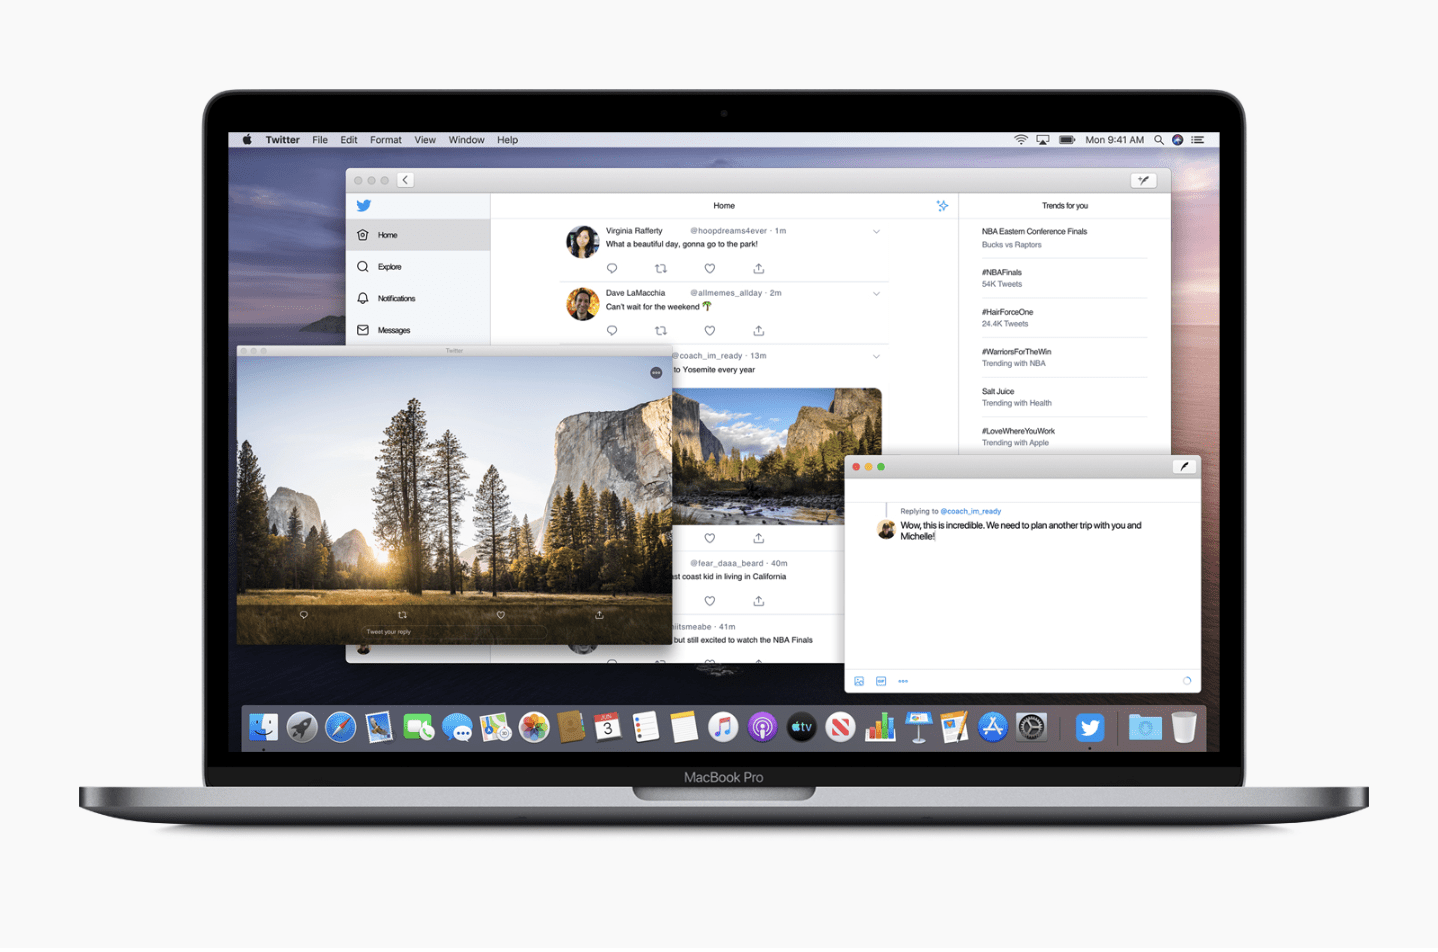
Task: Expand options chevron on Dave LaMacchia's tweet
Action: point(876,294)
